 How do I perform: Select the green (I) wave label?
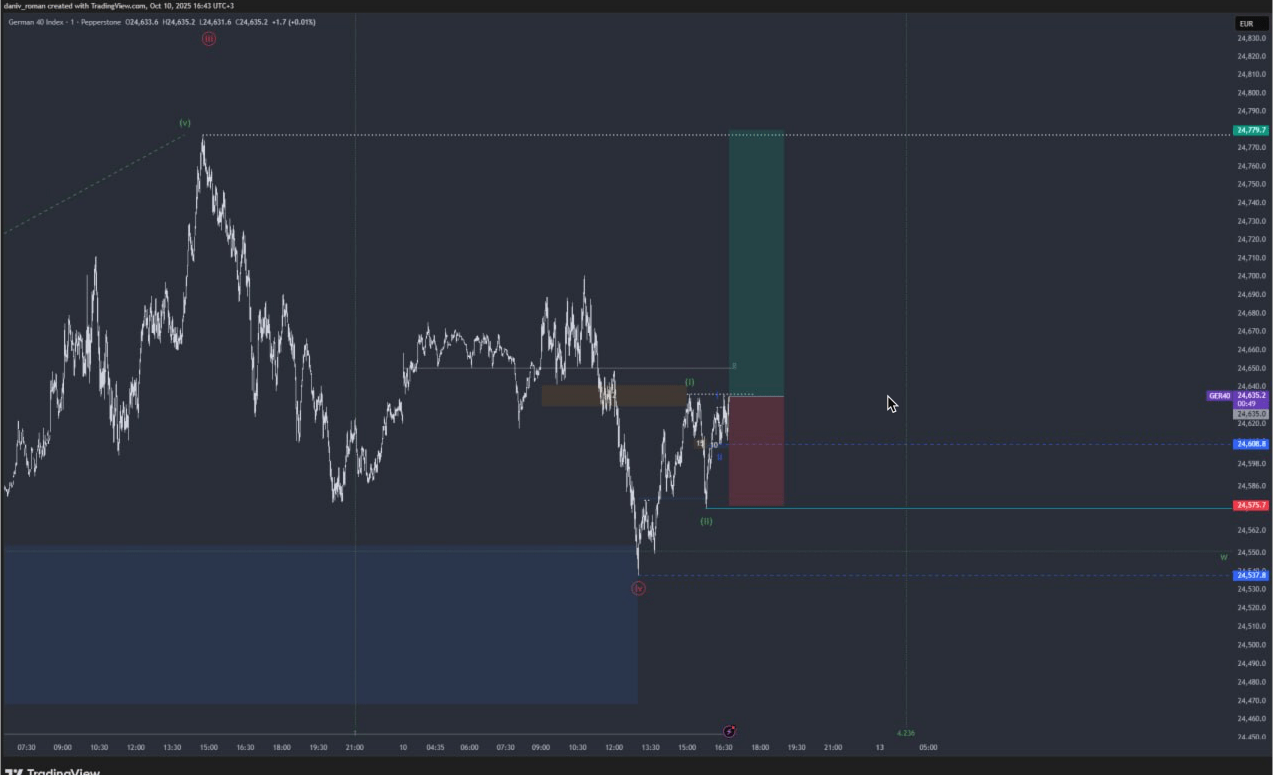click(689, 382)
